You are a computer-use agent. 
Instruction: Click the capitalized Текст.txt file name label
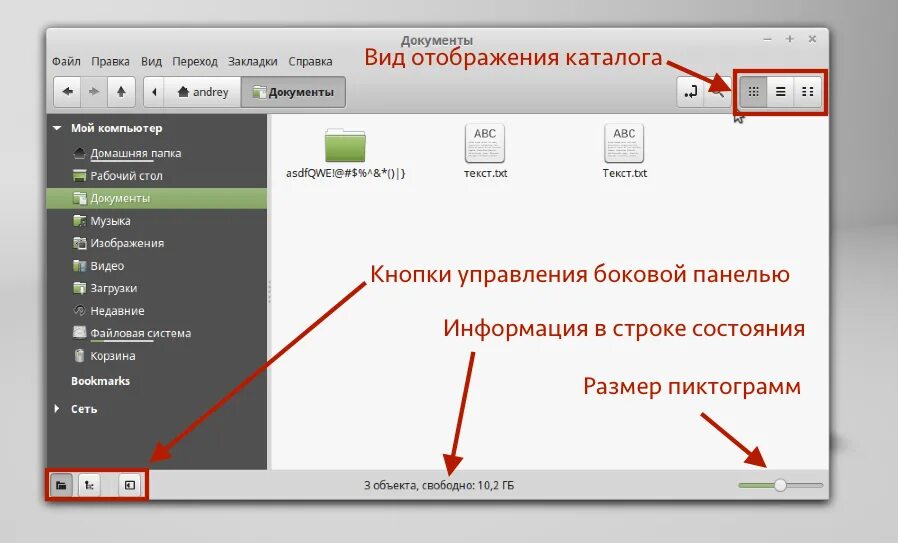click(625, 173)
